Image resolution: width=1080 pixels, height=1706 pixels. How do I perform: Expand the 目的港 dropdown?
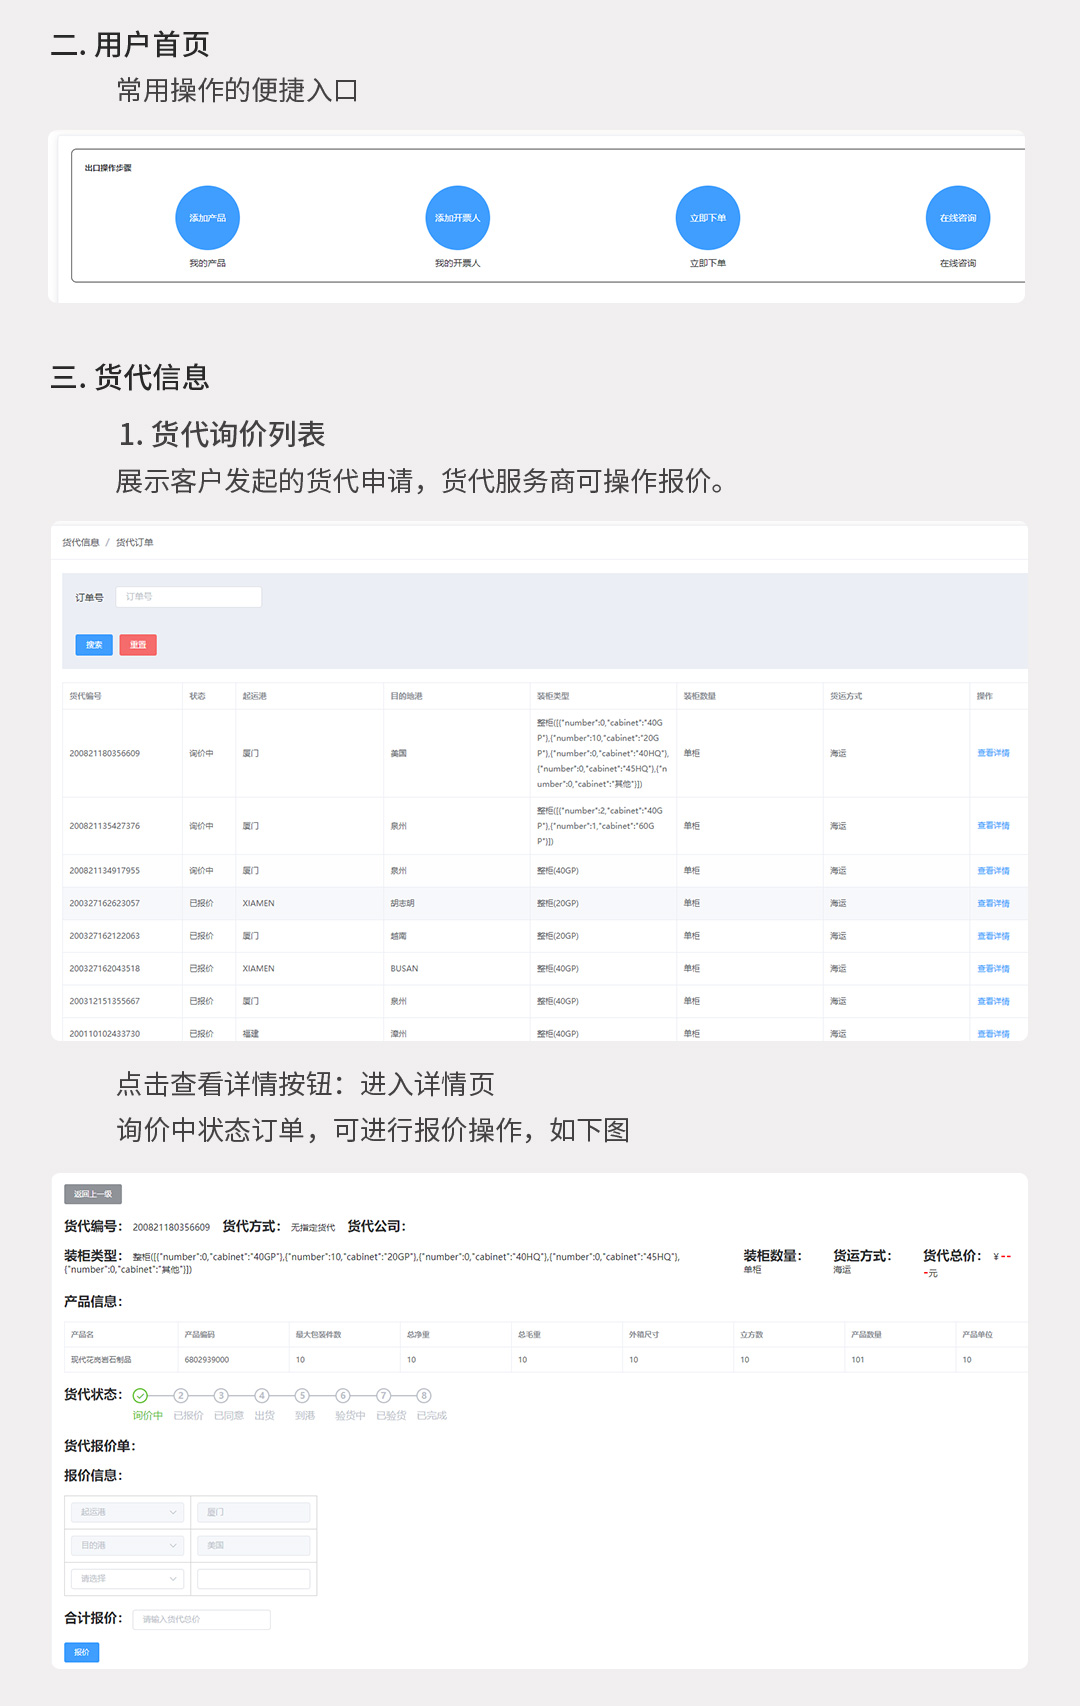[x=128, y=1545]
